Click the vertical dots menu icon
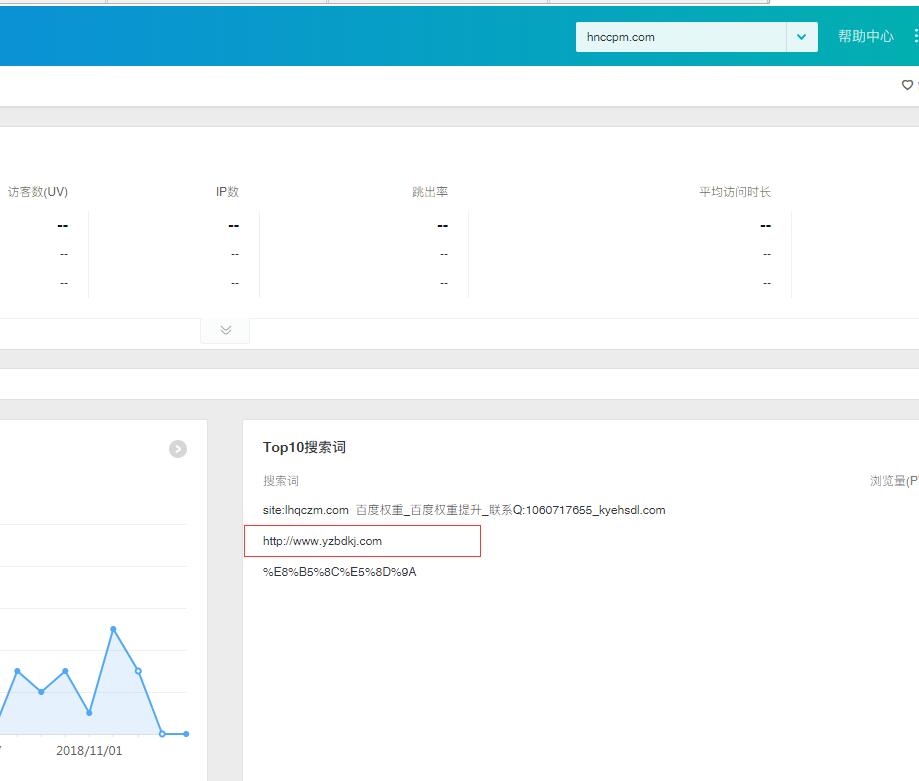 tap(915, 36)
